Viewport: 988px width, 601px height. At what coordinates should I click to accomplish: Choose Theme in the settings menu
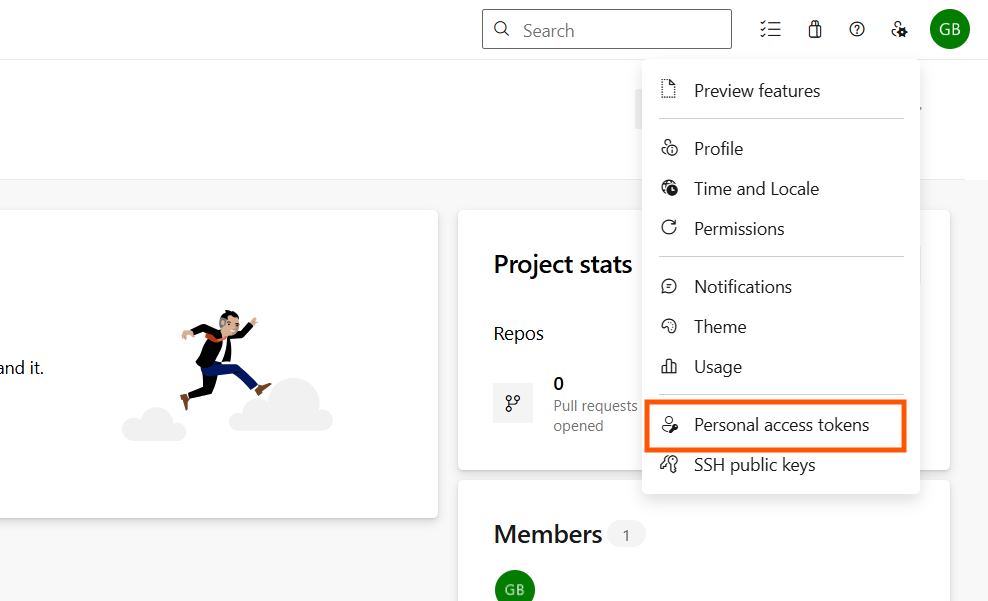pyautogui.click(x=720, y=327)
